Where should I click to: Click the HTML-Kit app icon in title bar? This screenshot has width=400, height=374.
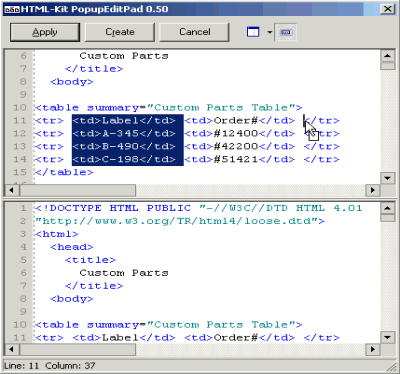[x=12, y=9]
